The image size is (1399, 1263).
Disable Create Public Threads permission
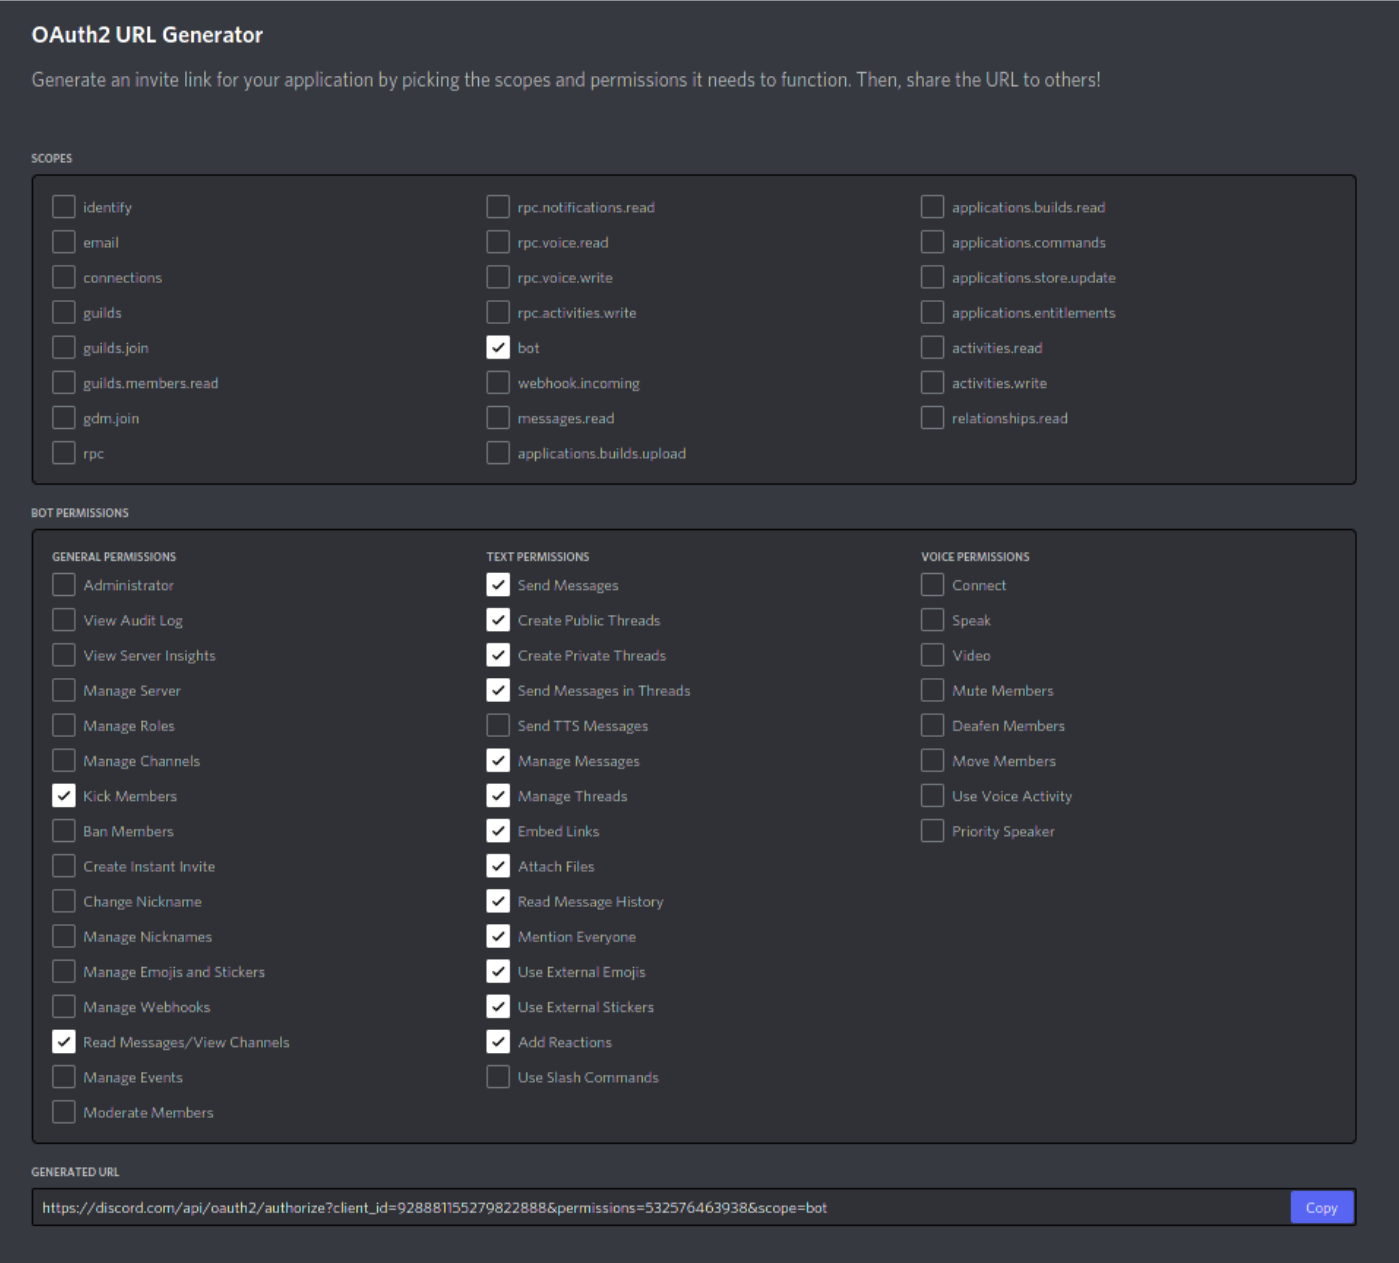(x=498, y=620)
